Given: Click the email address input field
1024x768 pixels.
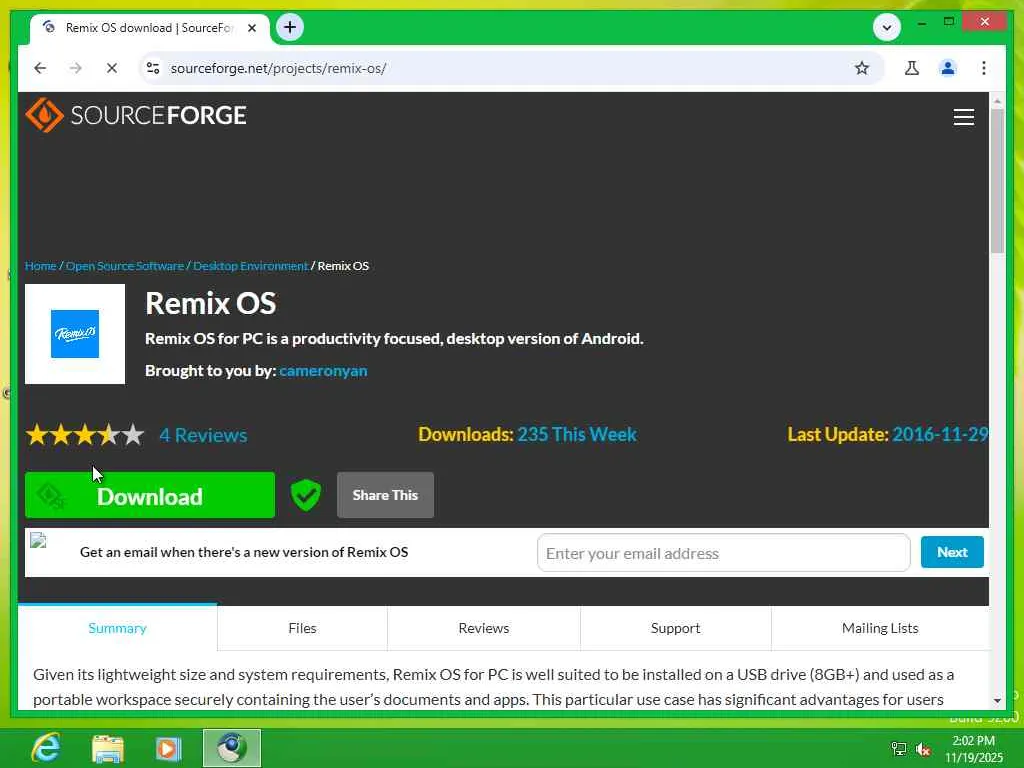Looking at the screenshot, I should 724,552.
